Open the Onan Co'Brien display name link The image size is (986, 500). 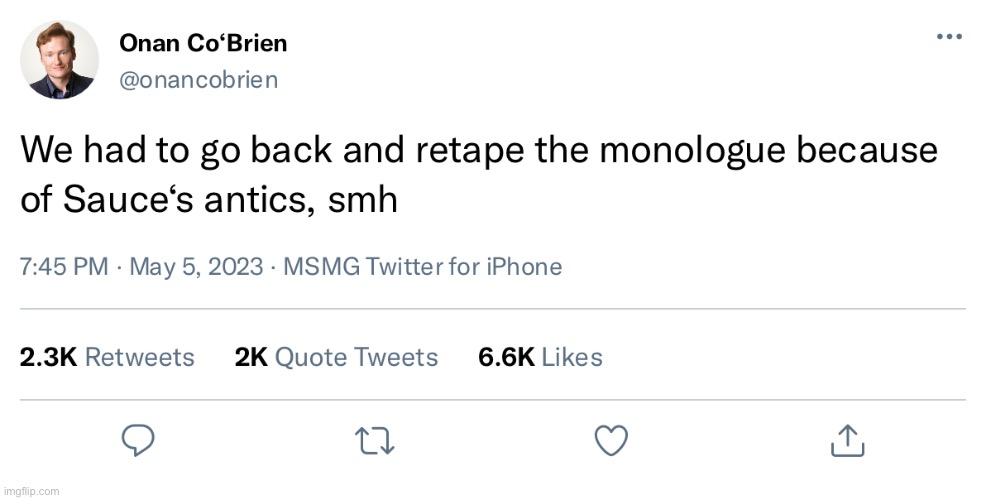(x=202, y=43)
